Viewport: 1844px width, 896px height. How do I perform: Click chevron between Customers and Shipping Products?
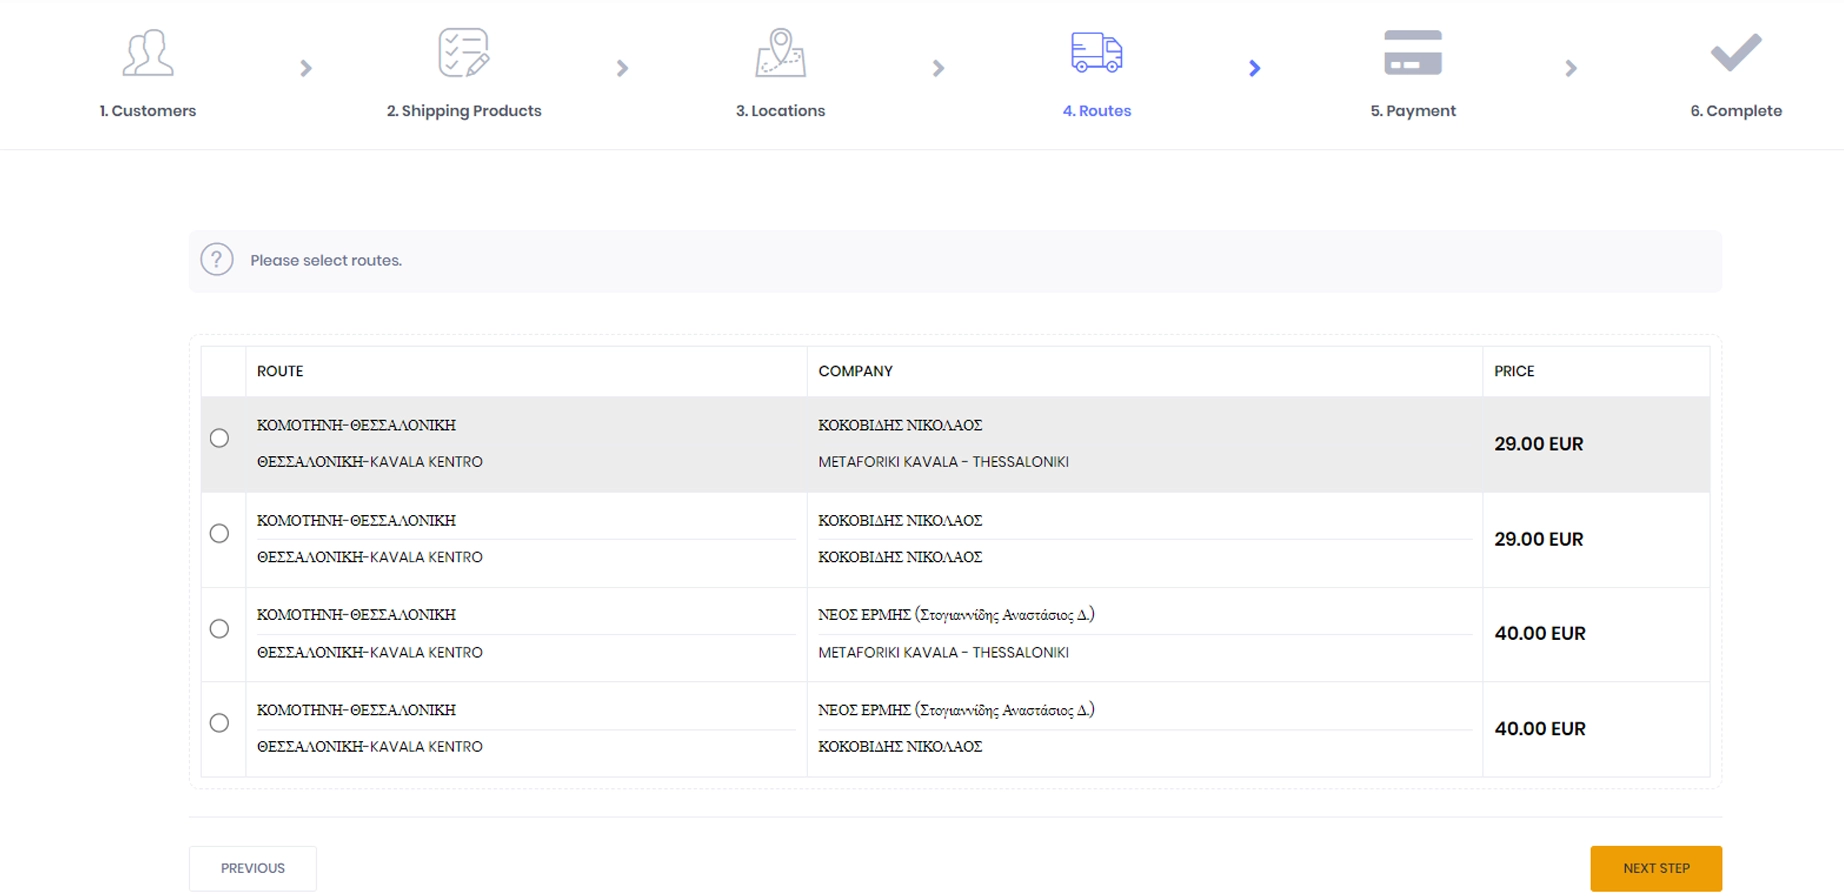tap(306, 68)
